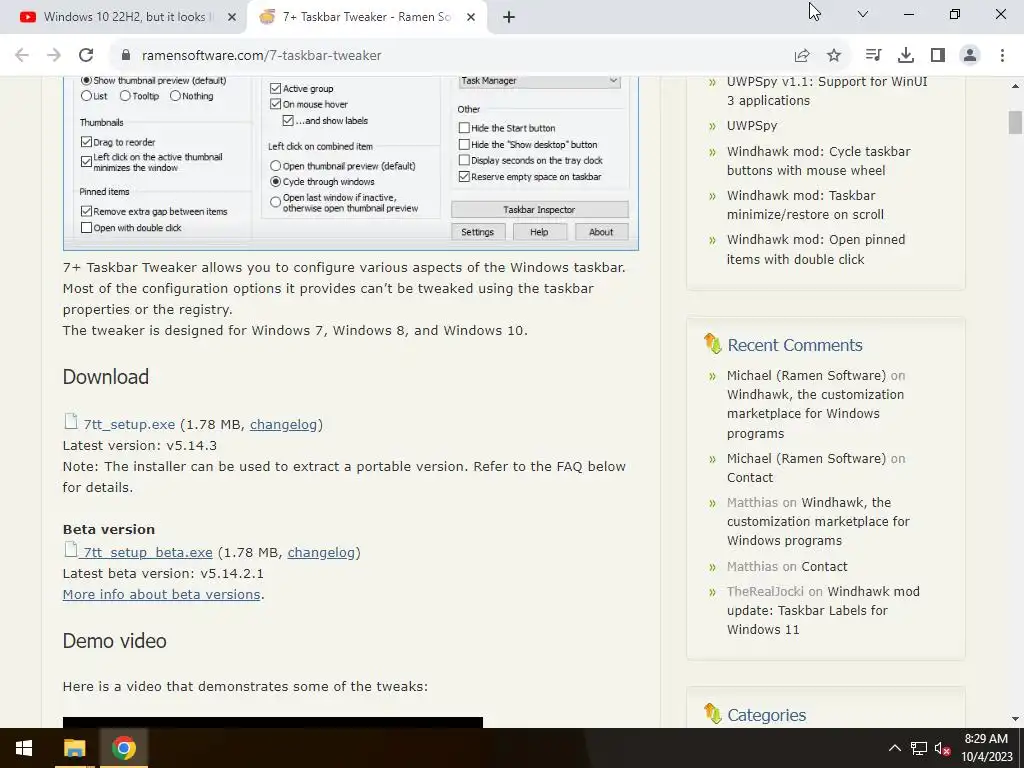Click the Categories heading icon
Viewport: 1024px width, 768px height.
[712, 713]
